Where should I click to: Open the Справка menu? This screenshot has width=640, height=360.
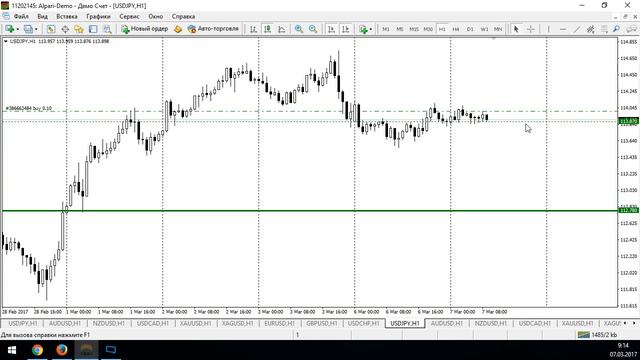coord(183,17)
